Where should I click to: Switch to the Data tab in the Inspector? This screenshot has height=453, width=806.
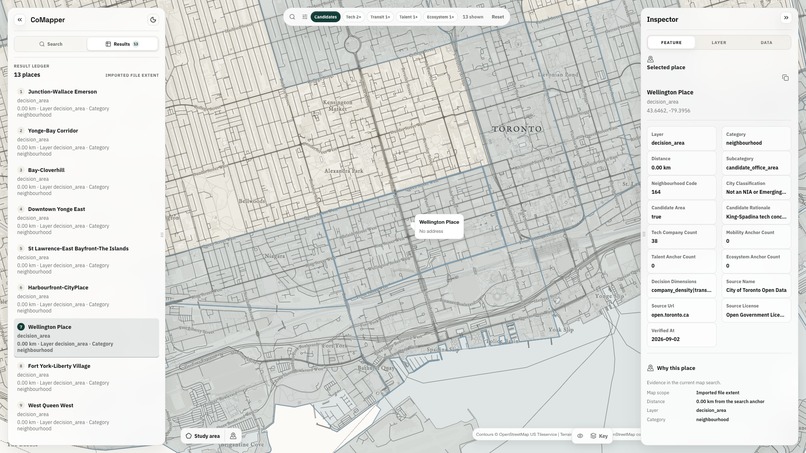tap(766, 43)
